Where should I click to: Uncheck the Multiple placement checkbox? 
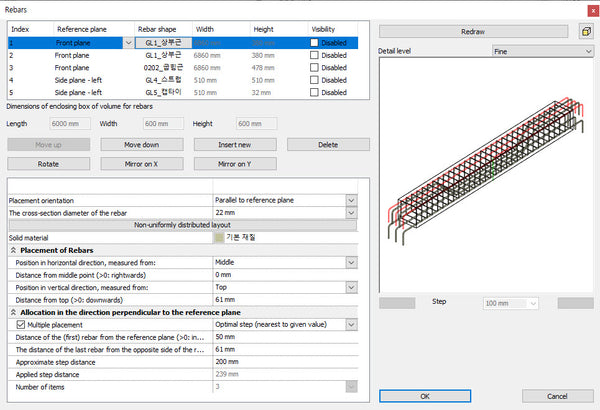click(21, 325)
